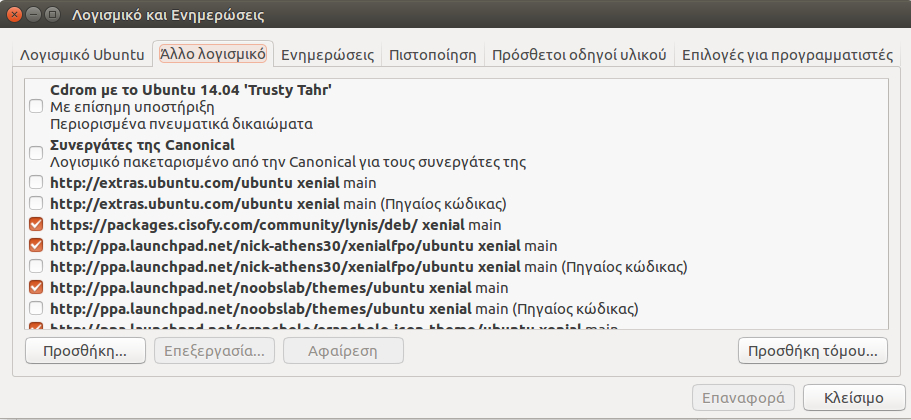This screenshot has width=911, height=420.
Task: Check noobslab themes (Πηγαίος κώδικας) entry
Action: (36, 308)
